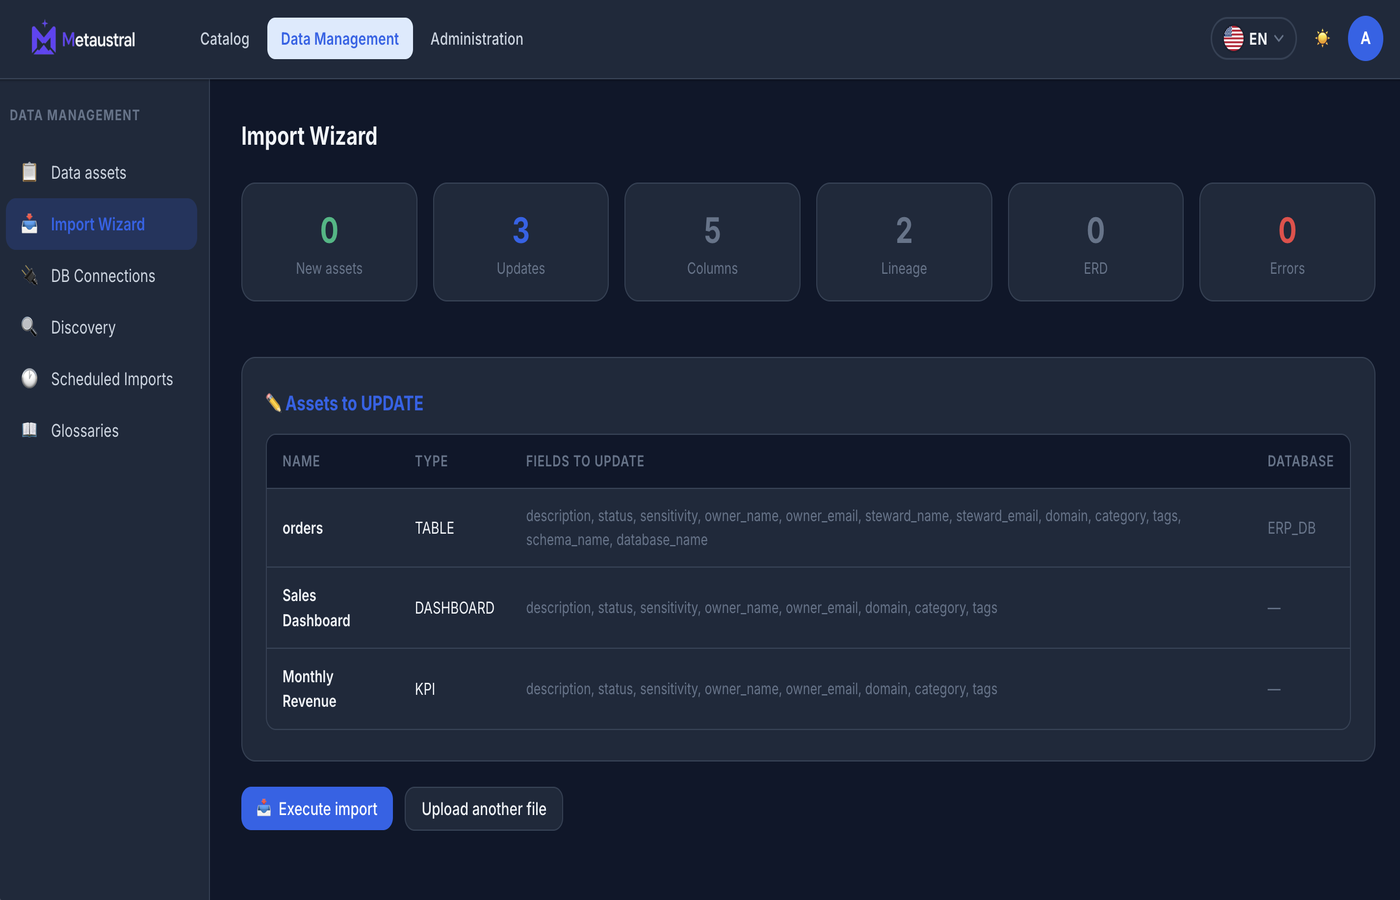Click the Import Wizard page title
The height and width of the screenshot is (900, 1400).
point(309,136)
